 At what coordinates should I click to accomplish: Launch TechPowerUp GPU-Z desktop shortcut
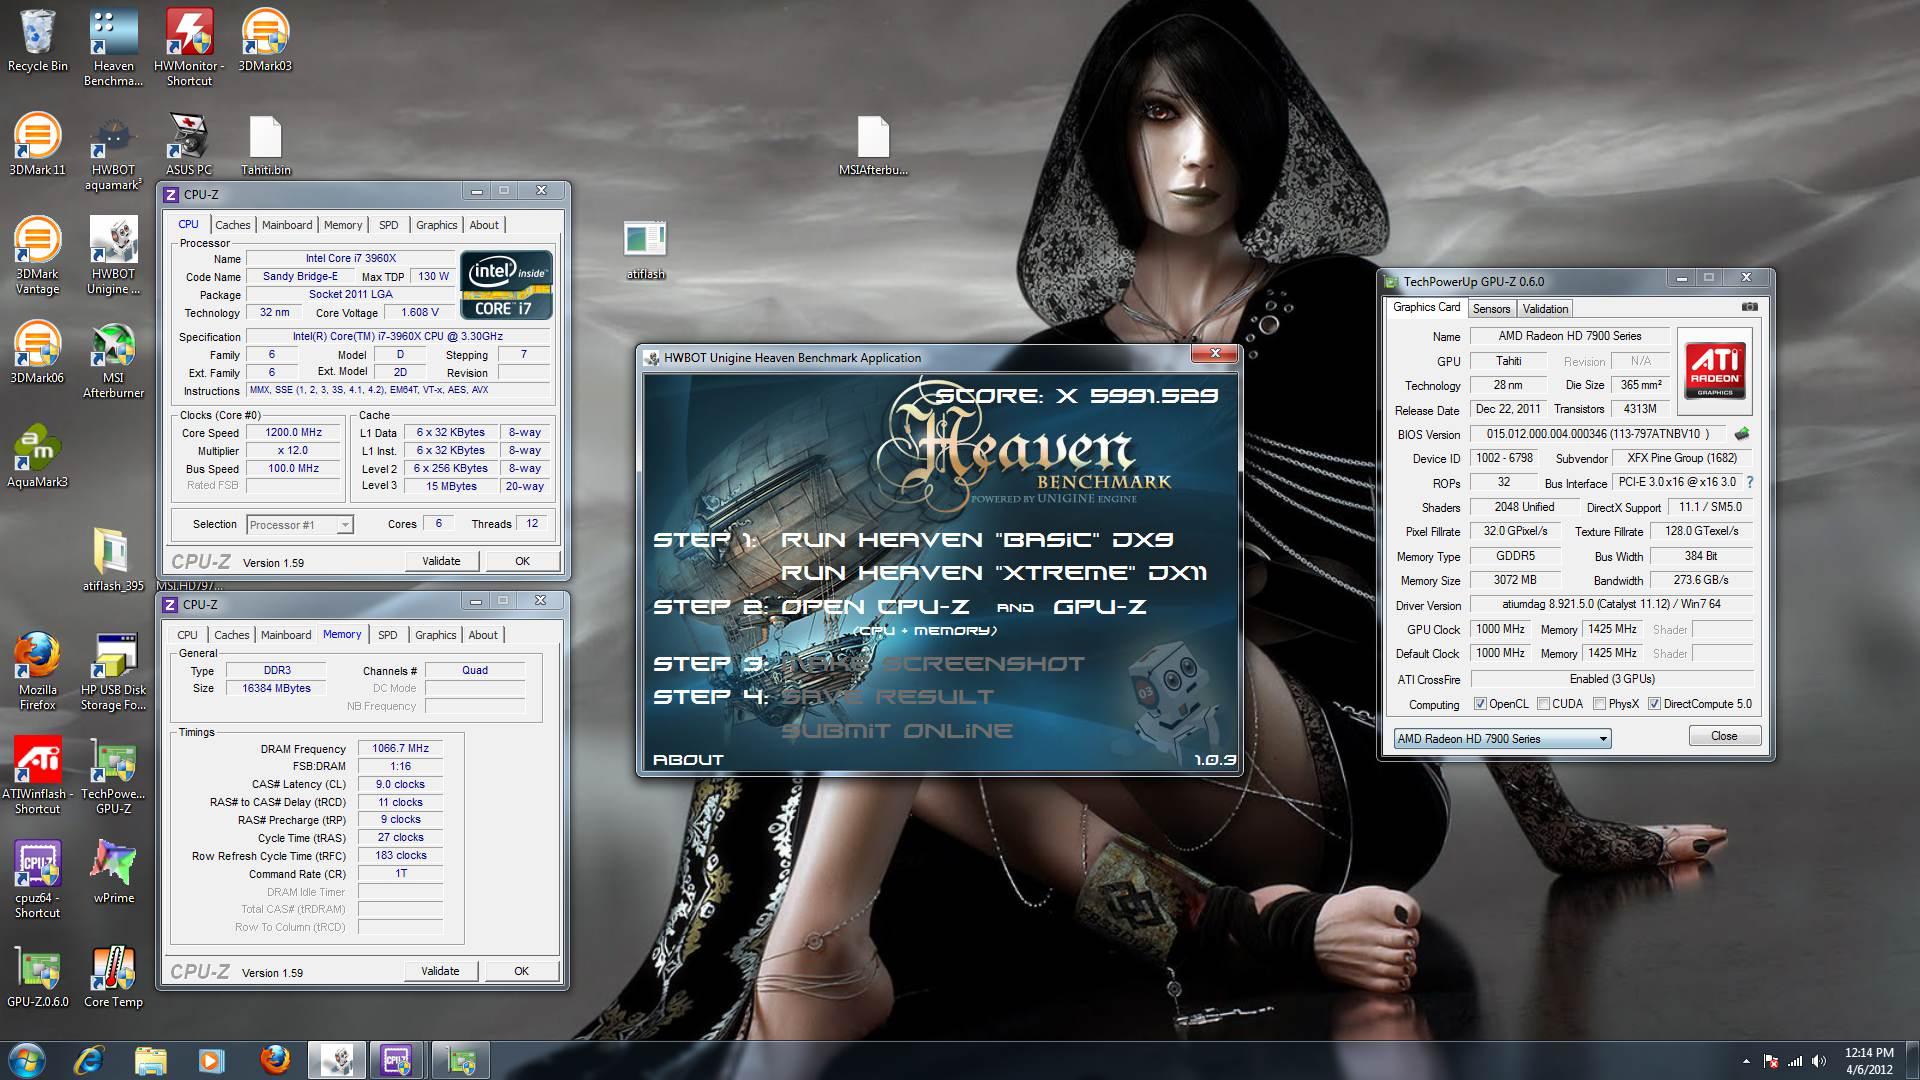pyautogui.click(x=113, y=776)
